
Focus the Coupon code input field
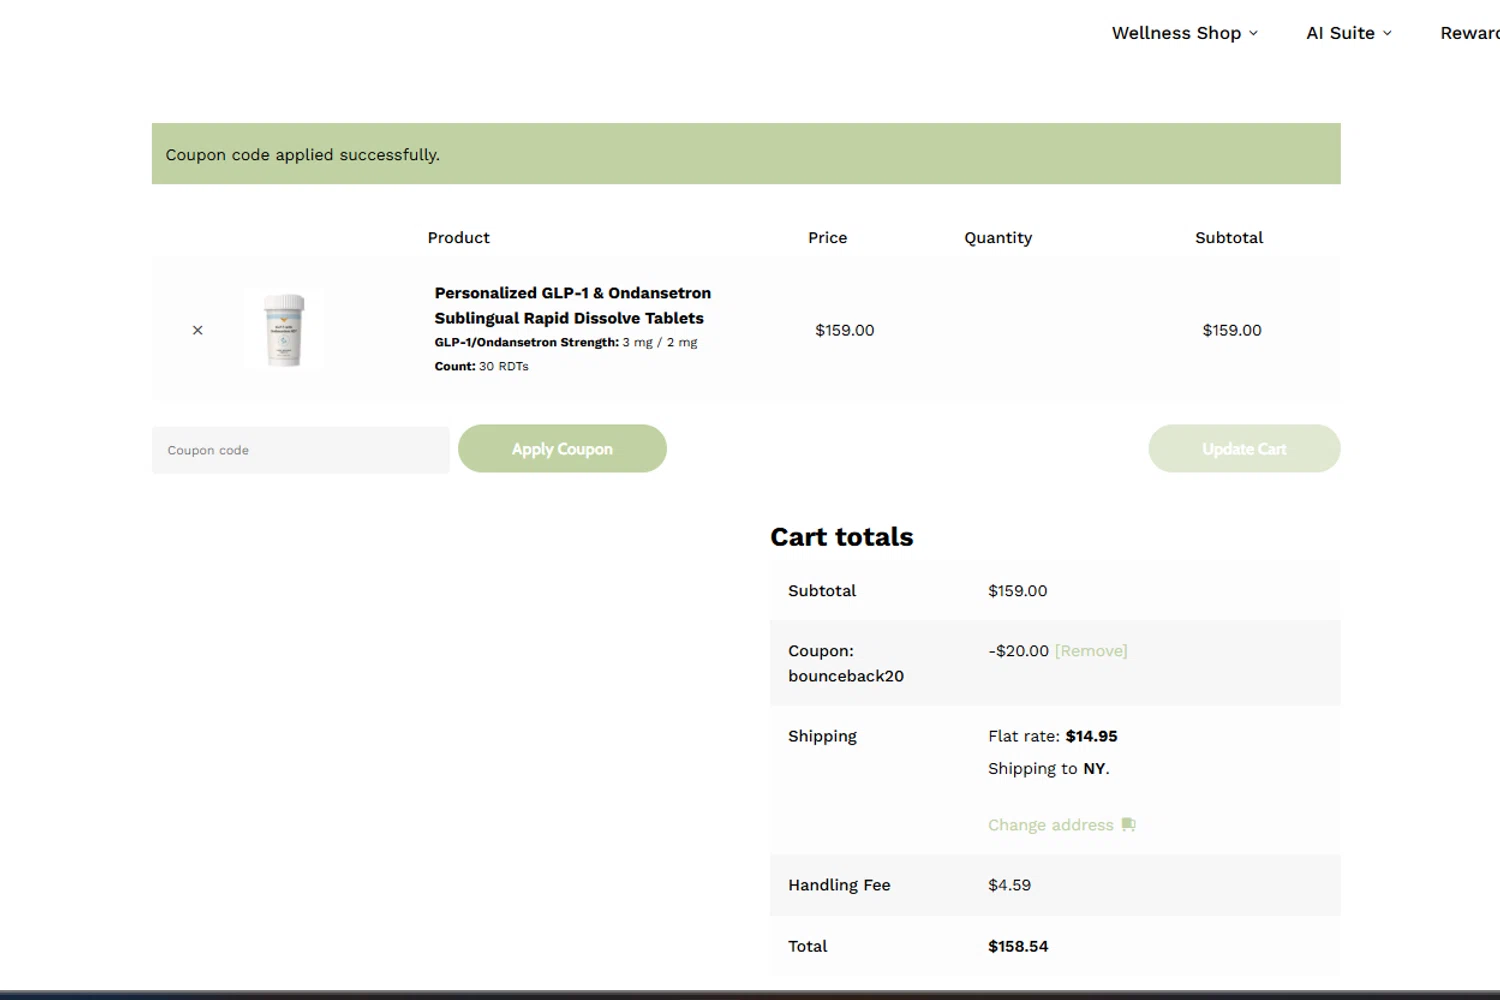(300, 450)
